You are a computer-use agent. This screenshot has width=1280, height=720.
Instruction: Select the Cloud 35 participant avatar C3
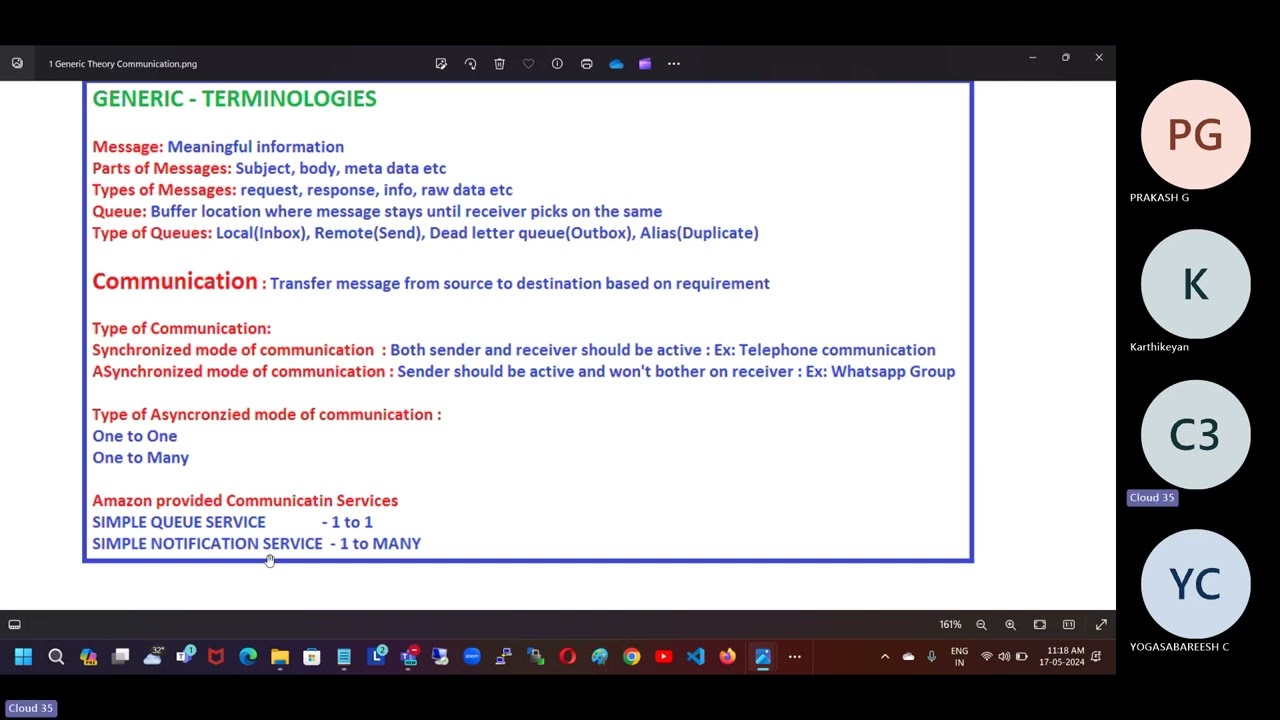click(x=1195, y=435)
